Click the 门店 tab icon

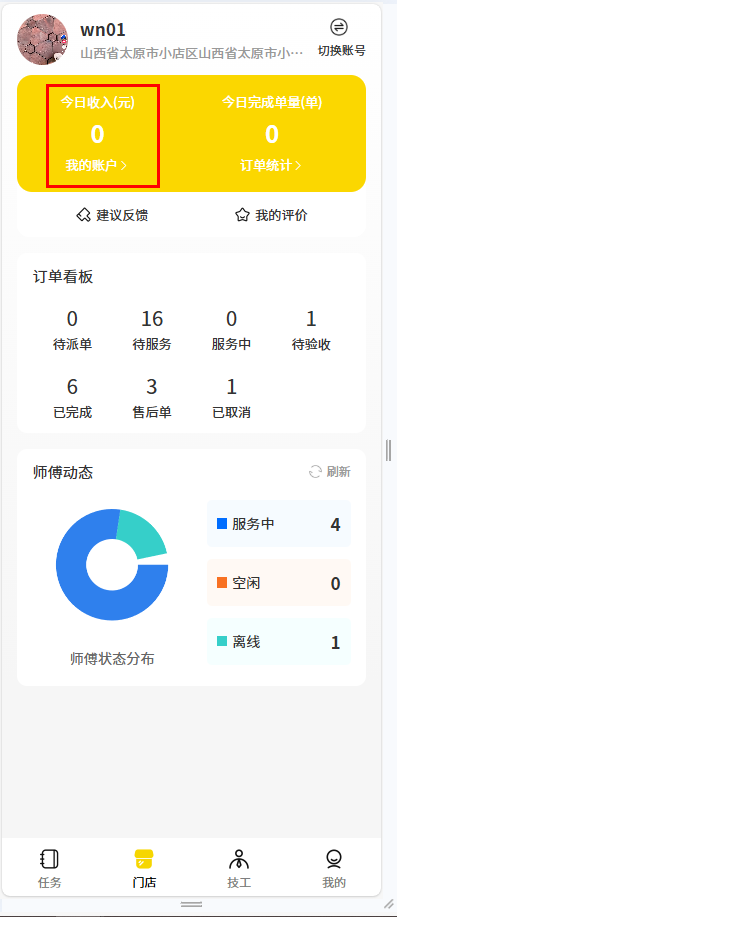[144, 859]
